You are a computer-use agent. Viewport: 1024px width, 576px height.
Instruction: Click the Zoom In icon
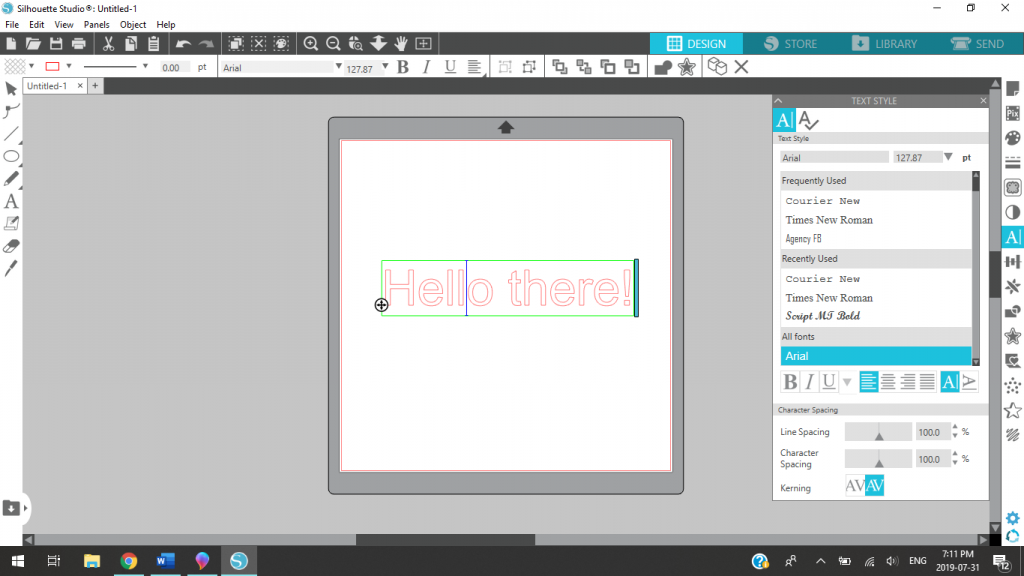pos(311,44)
